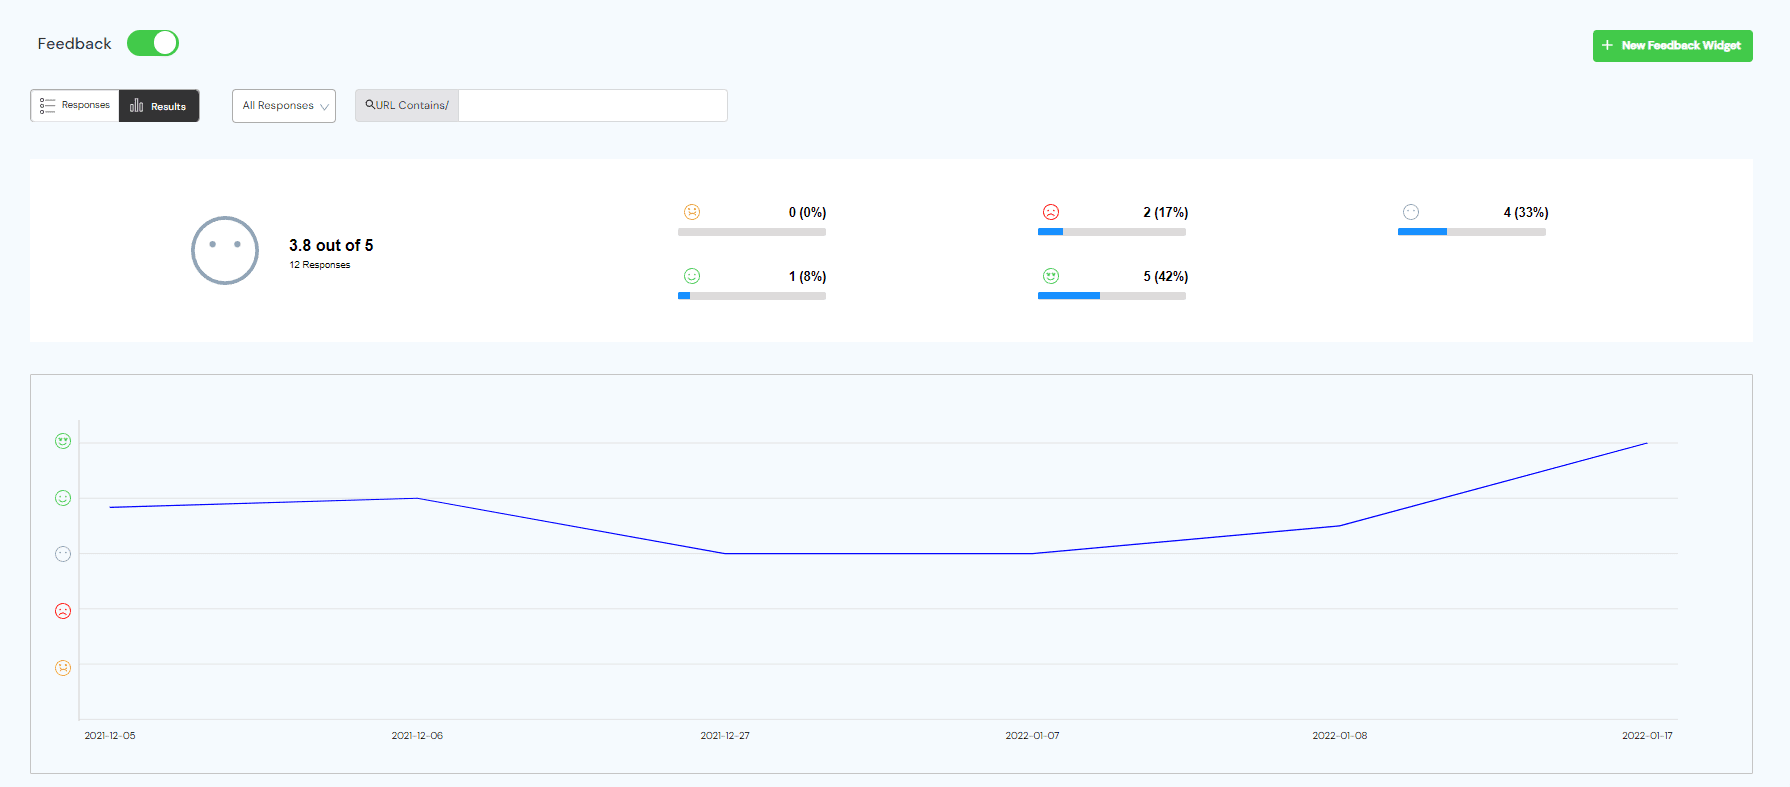The width and height of the screenshot is (1790, 787).
Task: Click the "5 (42%)" count
Action: point(1166,276)
